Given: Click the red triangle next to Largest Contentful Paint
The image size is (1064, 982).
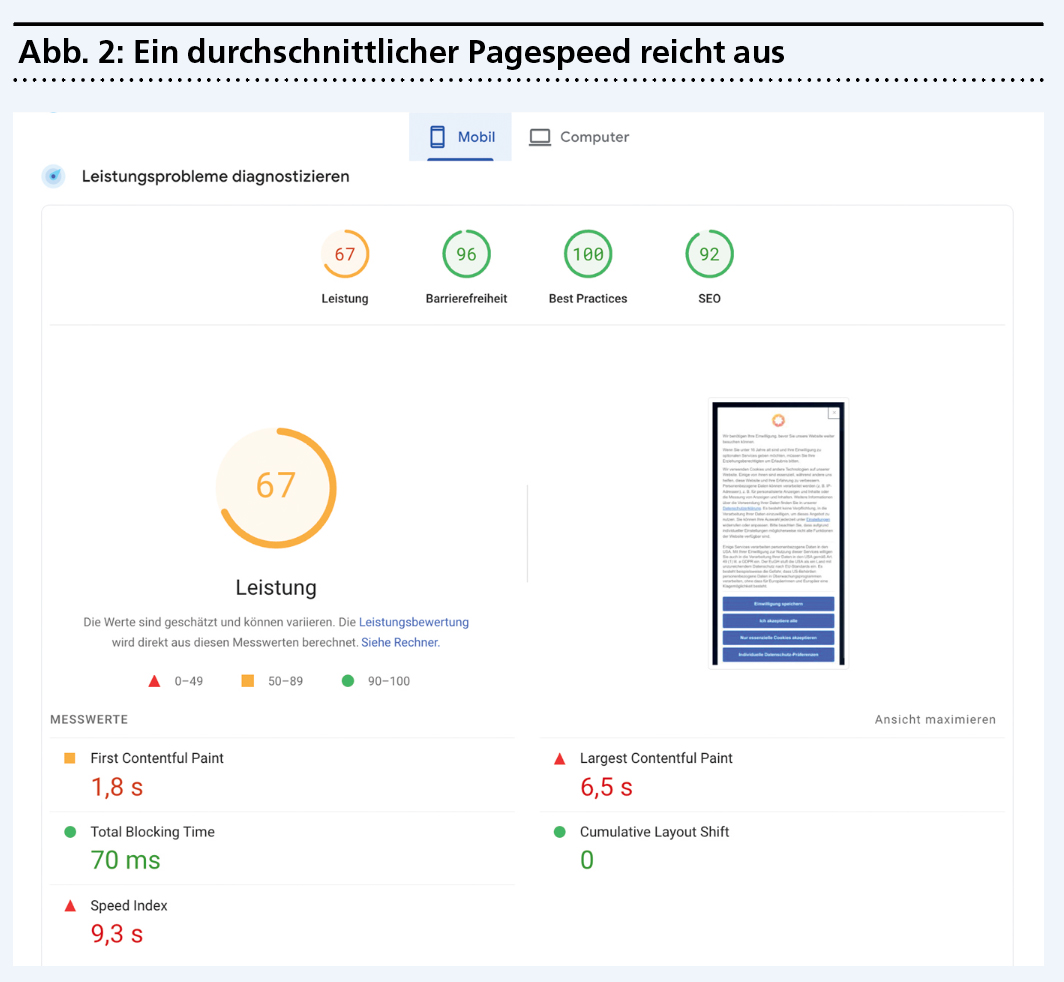Looking at the screenshot, I should pyautogui.click(x=560, y=759).
